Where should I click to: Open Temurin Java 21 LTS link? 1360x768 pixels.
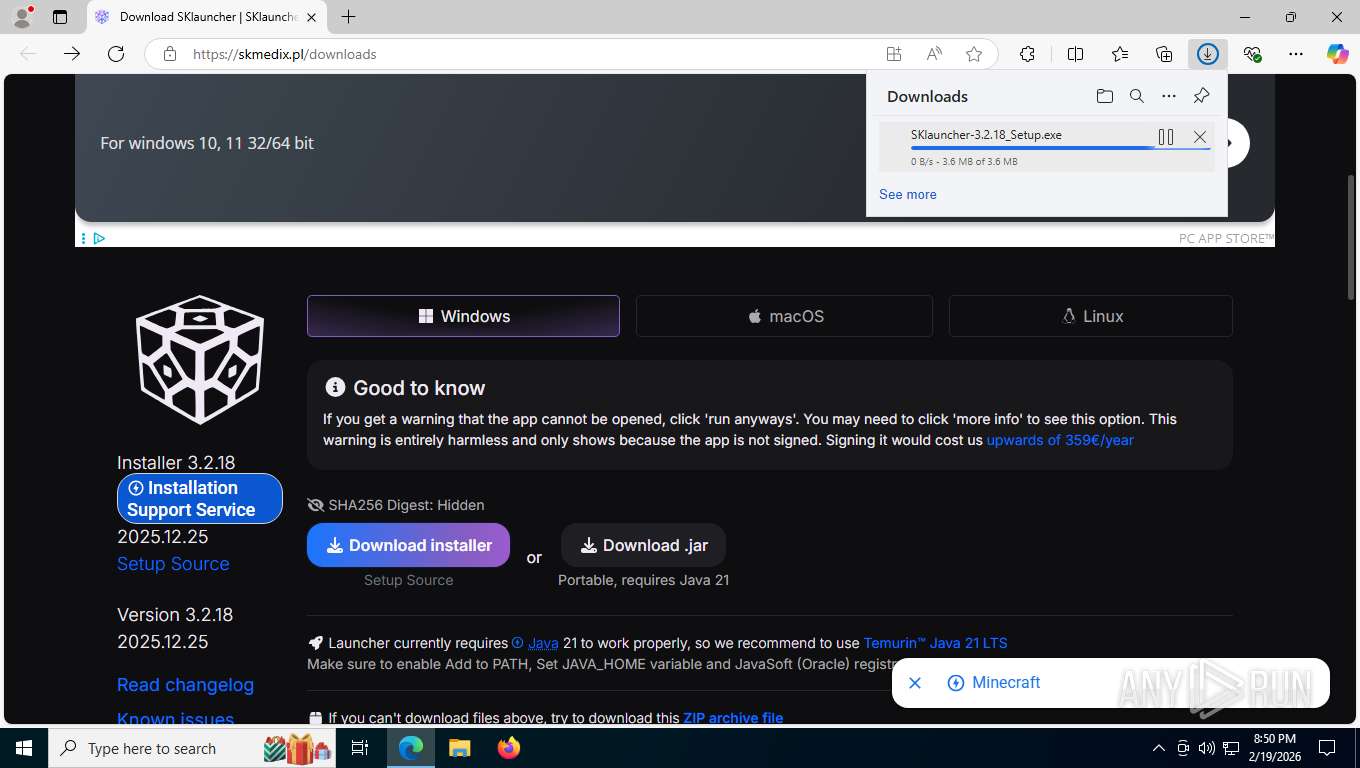coord(935,643)
